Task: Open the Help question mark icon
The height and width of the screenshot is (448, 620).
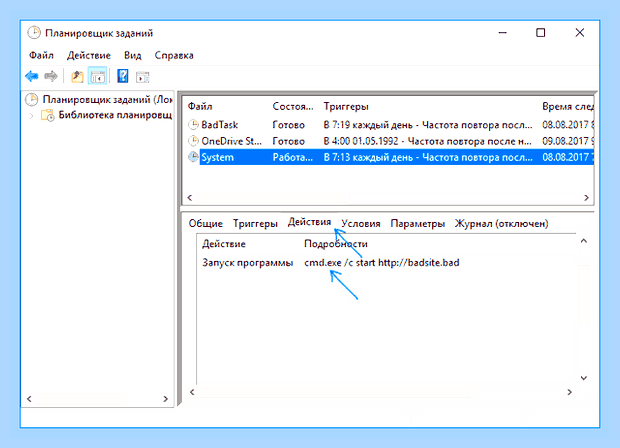Action: (x=123, y=76)
